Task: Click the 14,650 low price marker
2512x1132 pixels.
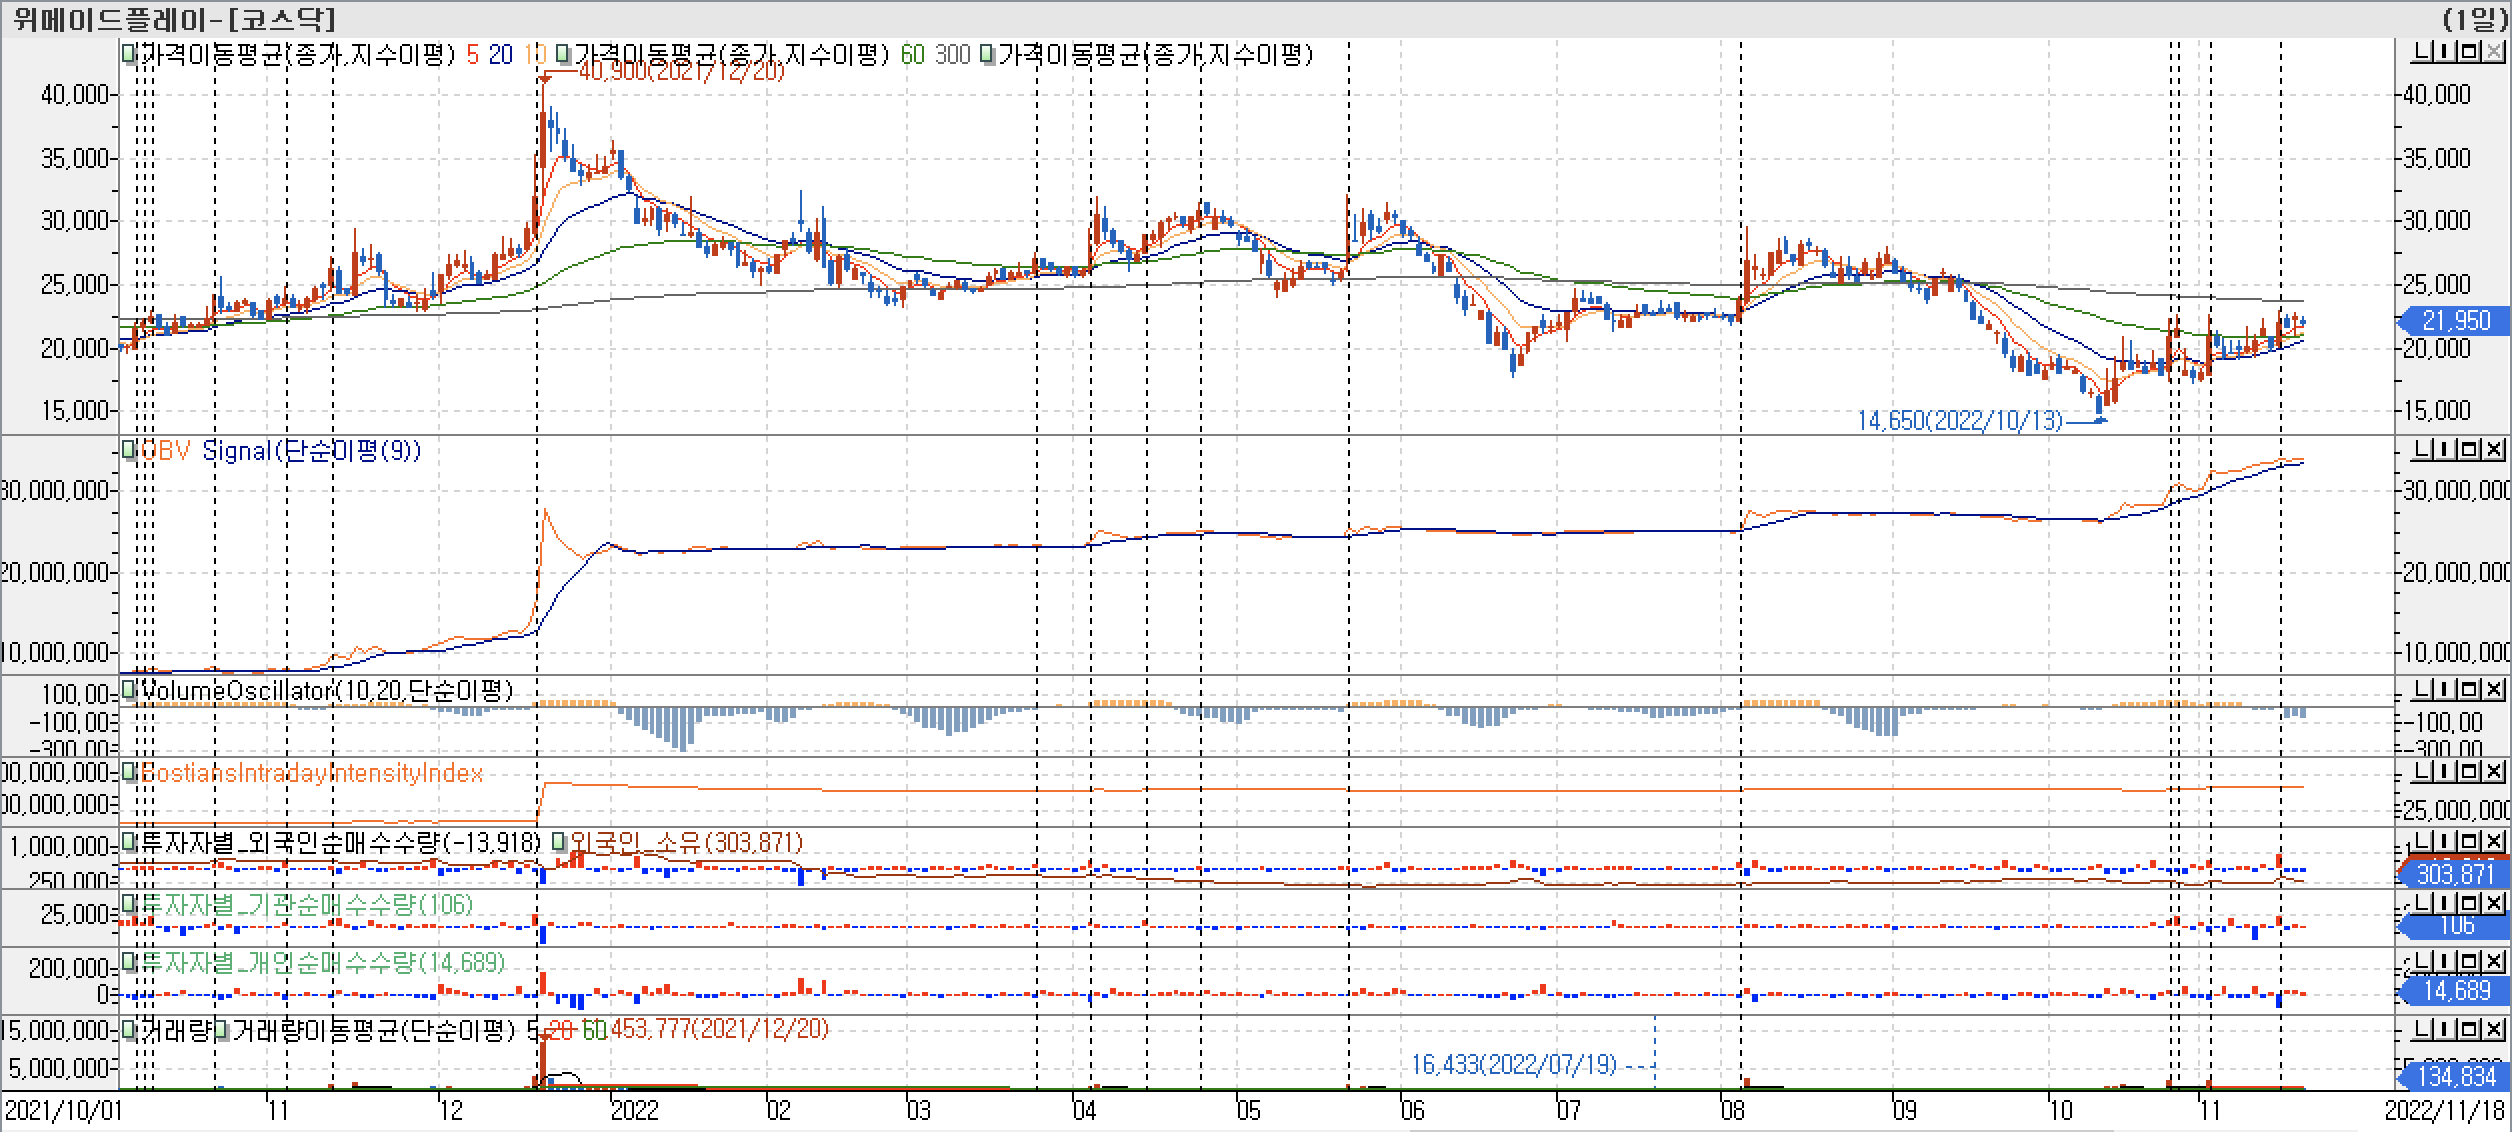Action: tap(1958, 421)
